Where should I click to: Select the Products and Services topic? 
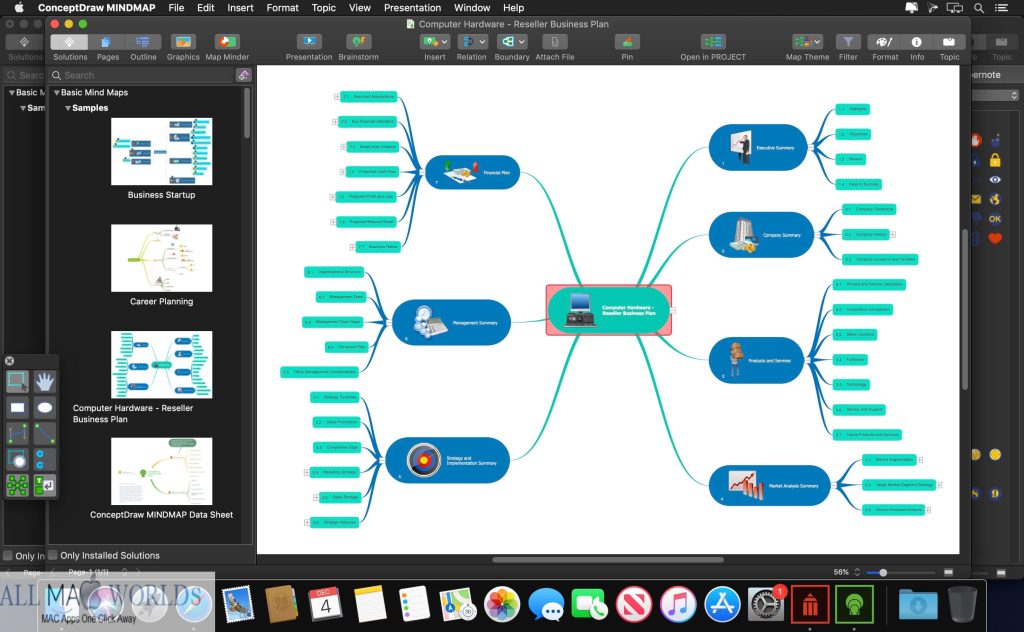pyautogui.click(x=756, y=360)
